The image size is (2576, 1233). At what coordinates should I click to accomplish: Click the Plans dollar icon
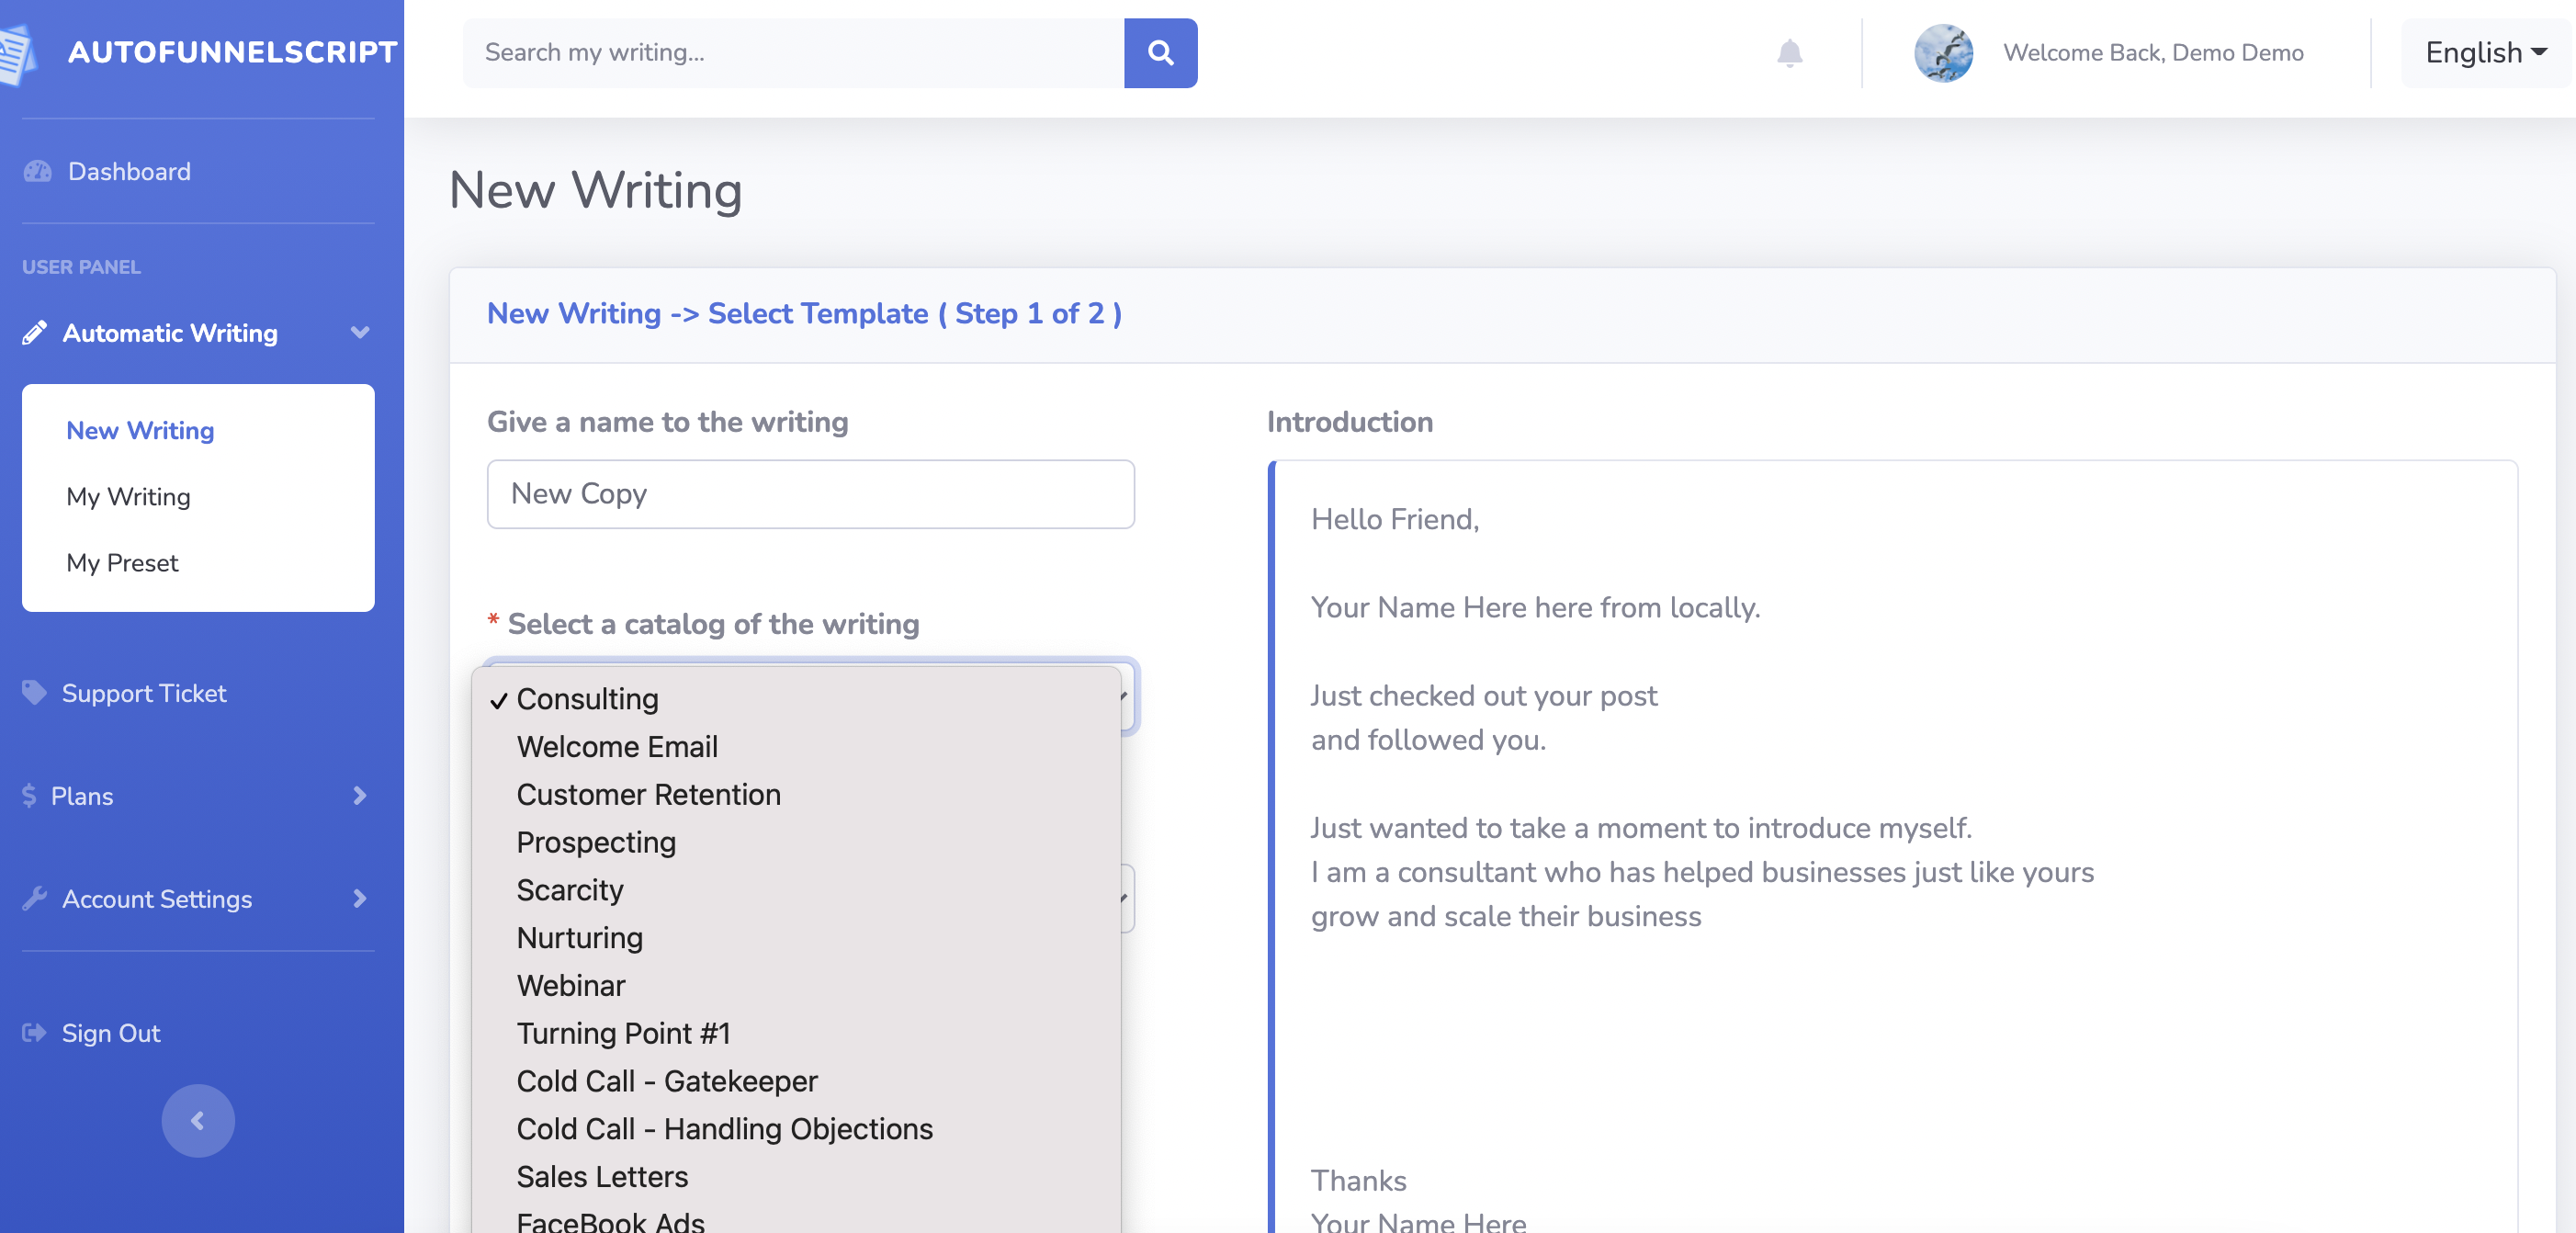[x=29, y=795]
